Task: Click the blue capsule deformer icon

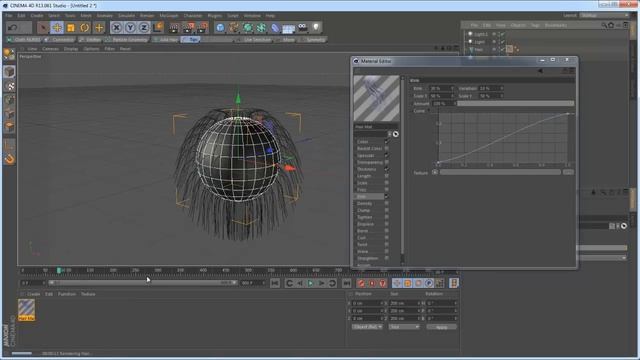Action: pos(275,28)
